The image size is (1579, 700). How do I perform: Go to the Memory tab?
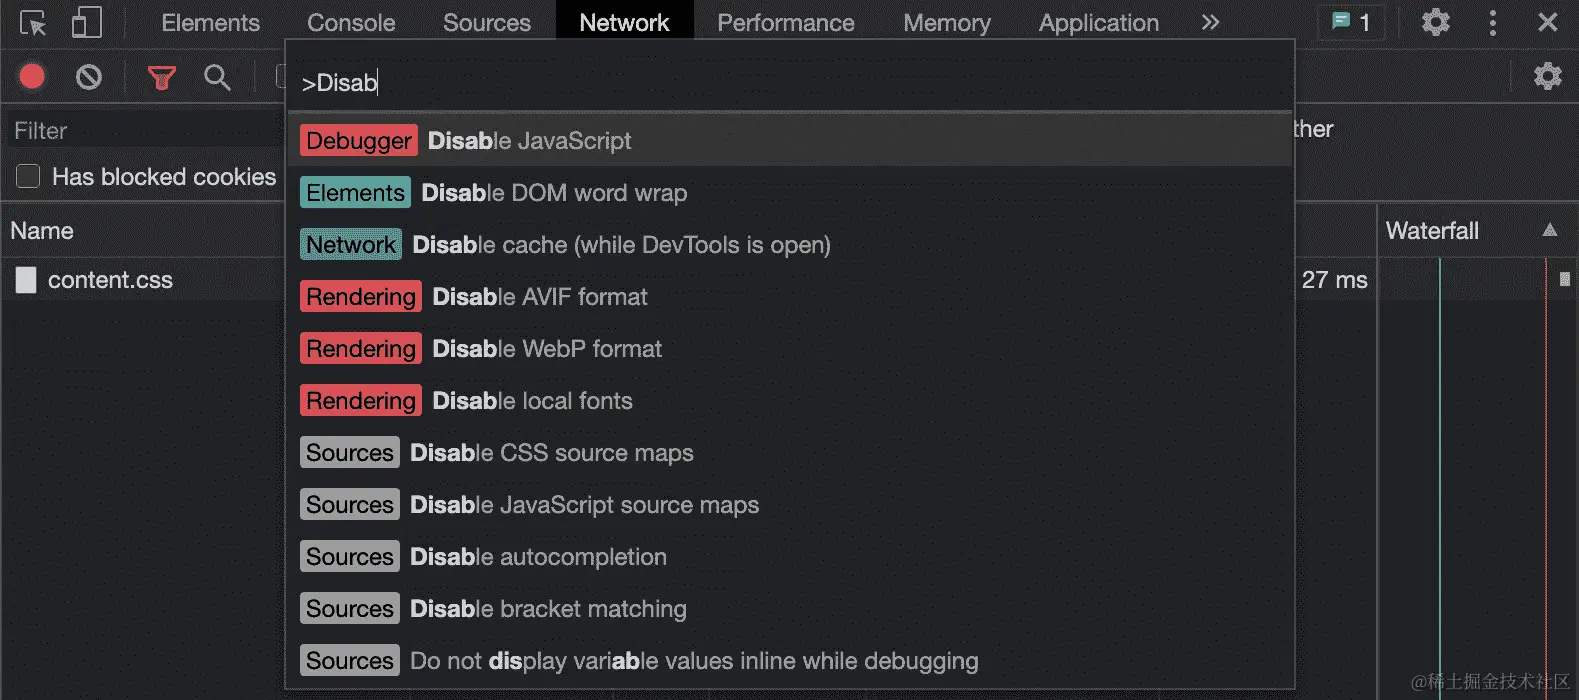[947, 23]
